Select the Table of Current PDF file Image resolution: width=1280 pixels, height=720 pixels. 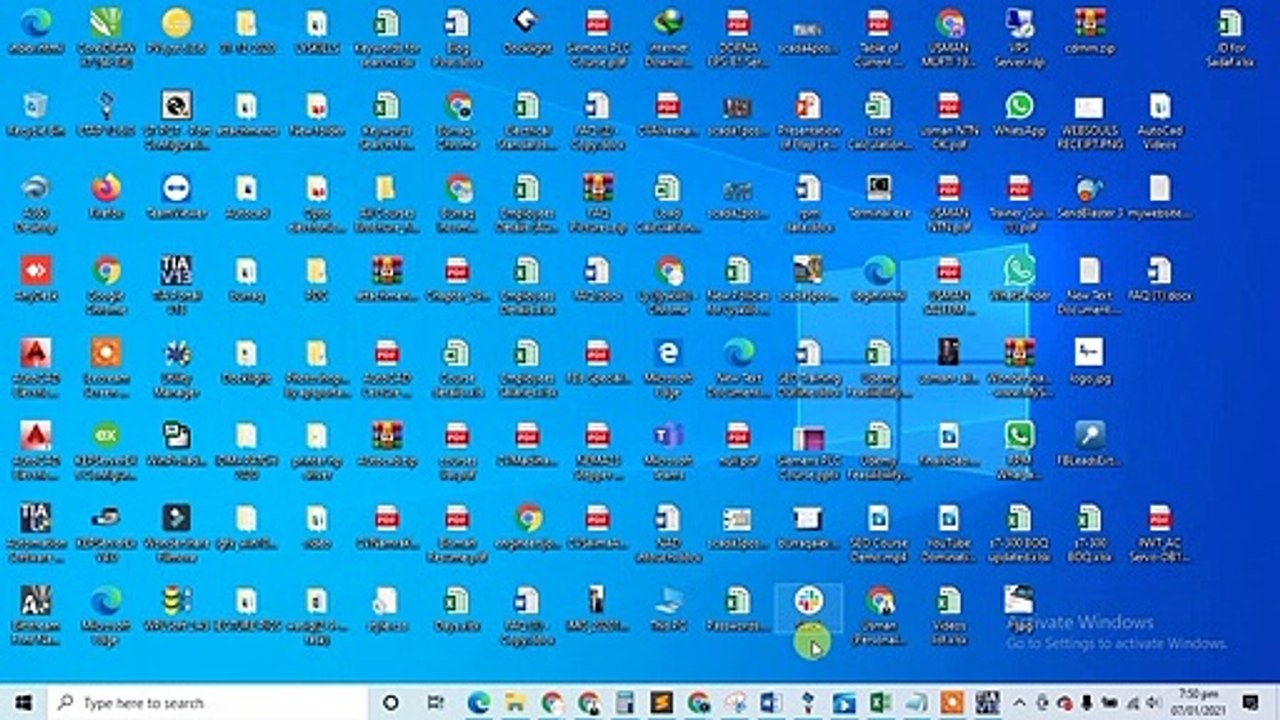(878, 37)
